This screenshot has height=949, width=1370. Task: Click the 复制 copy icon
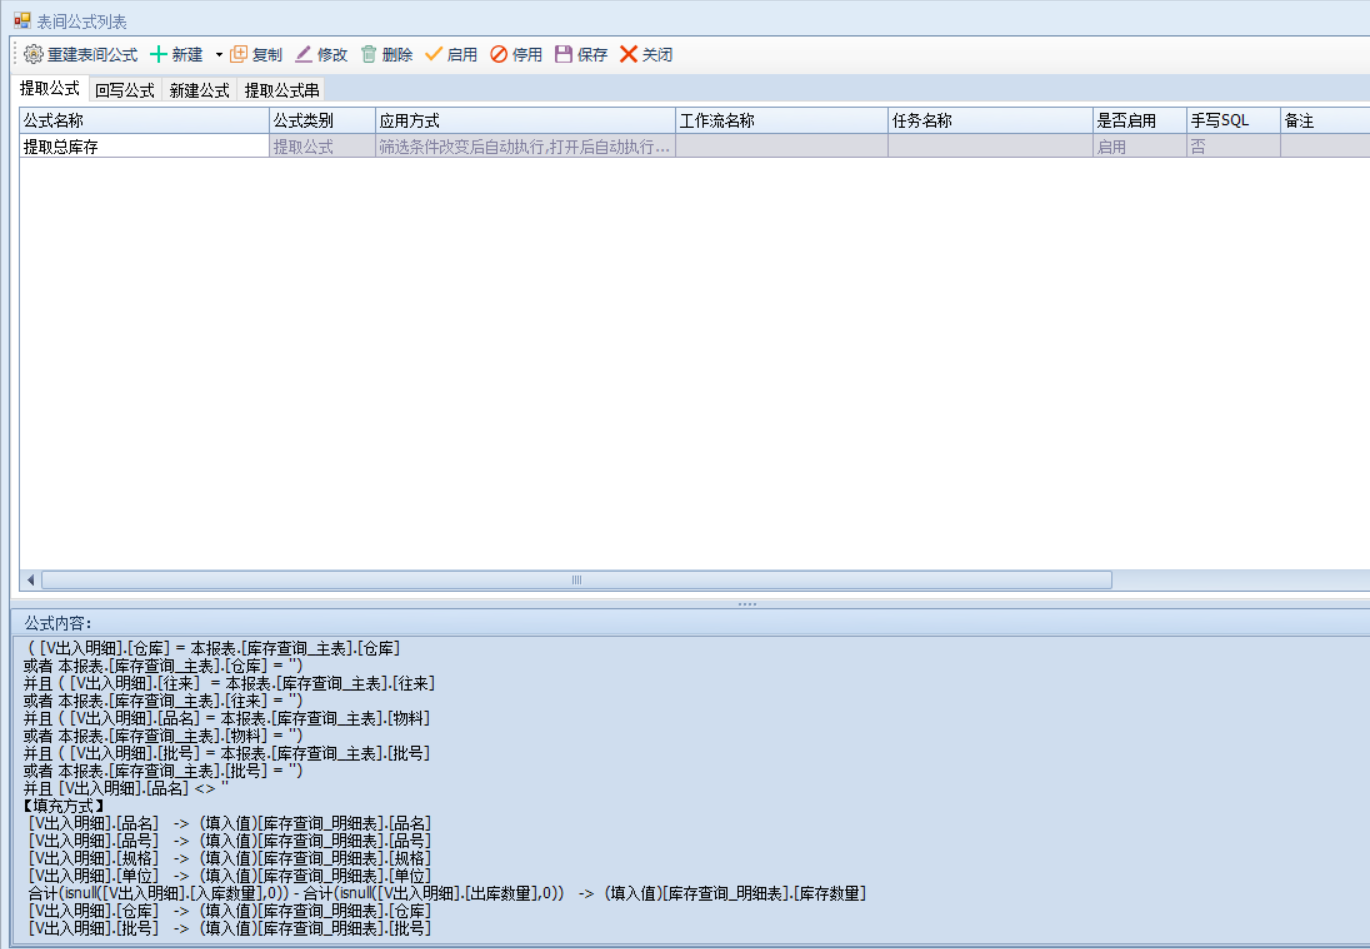(239, 54)
